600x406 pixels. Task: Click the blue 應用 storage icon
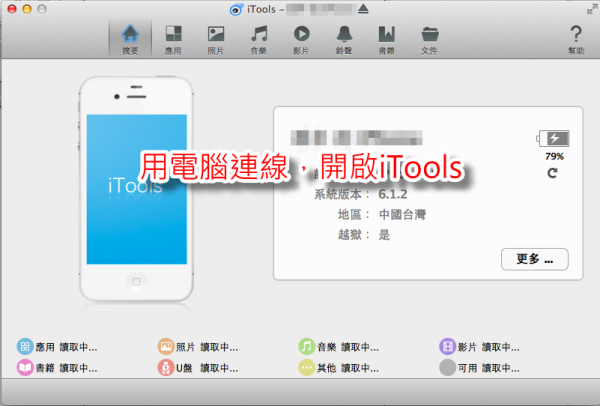point(25,347)
